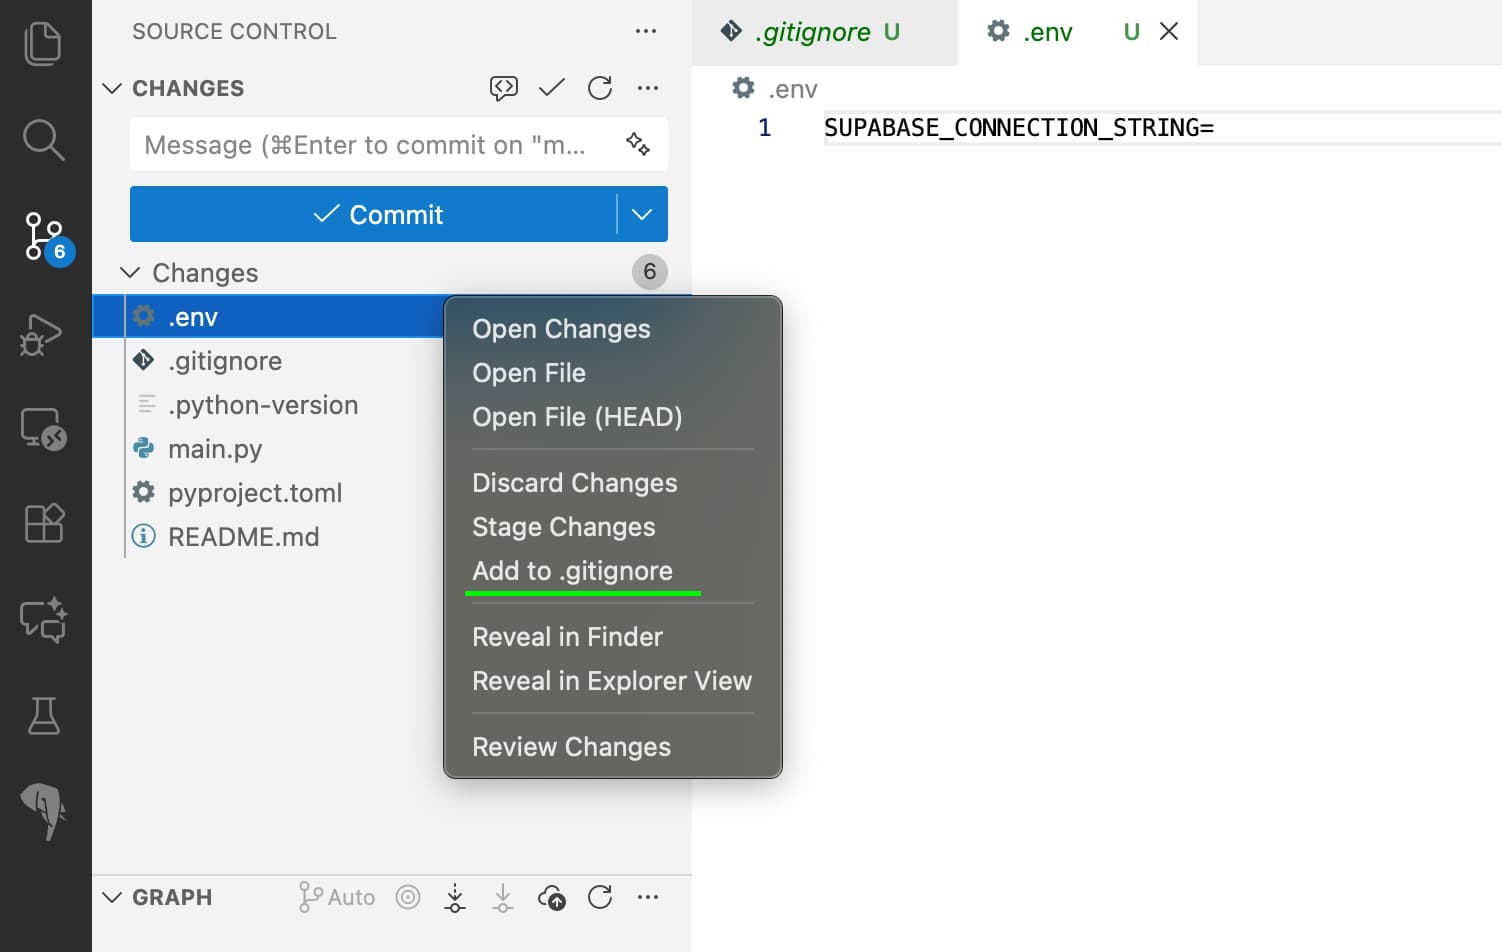Refresh the Changes section

pyautogui.click(x=600, y=88)
